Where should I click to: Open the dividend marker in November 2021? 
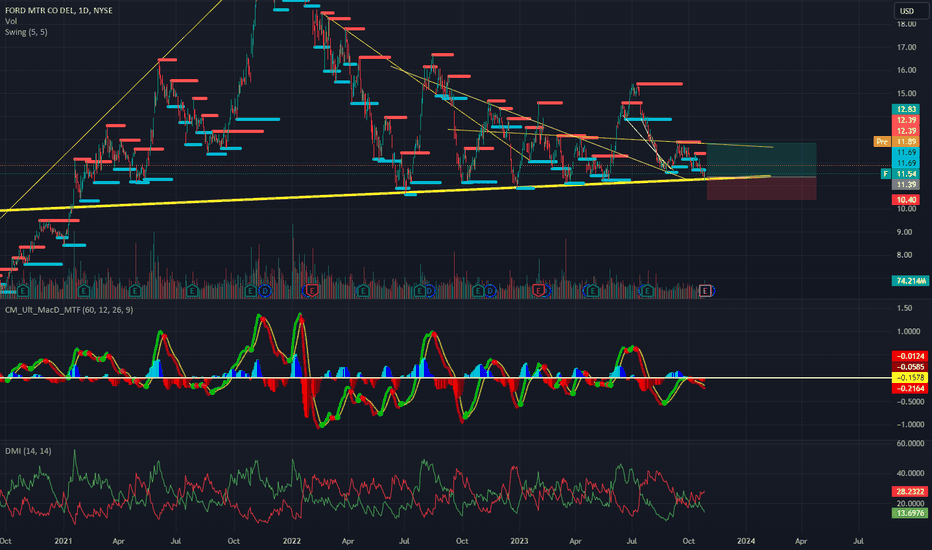click(265, 291)
